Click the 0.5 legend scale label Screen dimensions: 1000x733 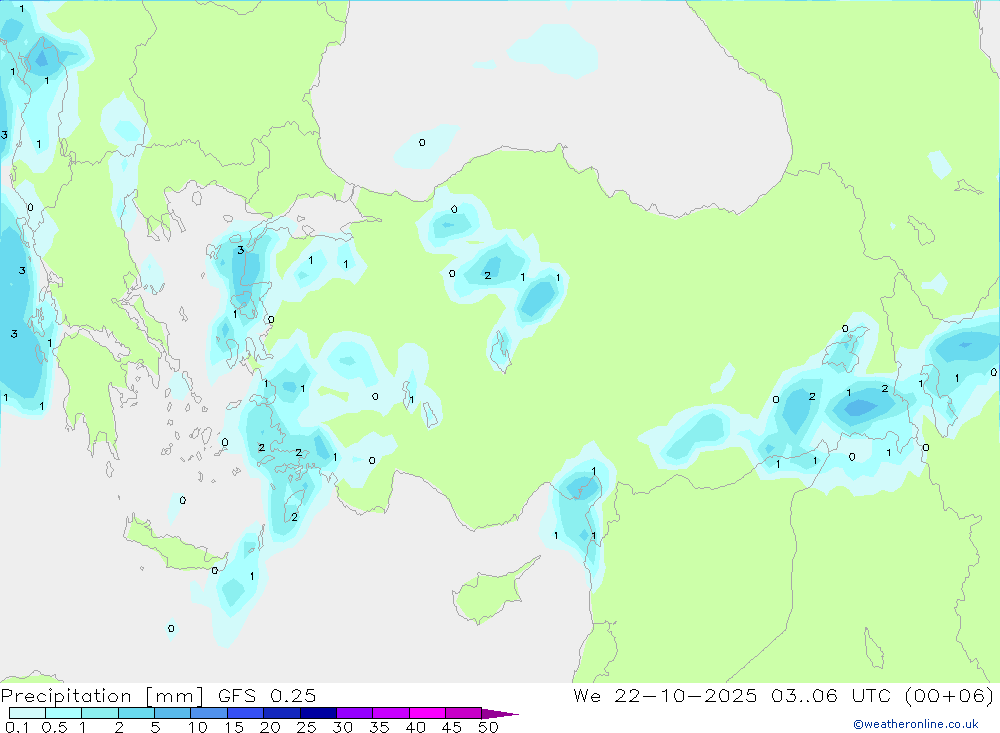point(54,727)
